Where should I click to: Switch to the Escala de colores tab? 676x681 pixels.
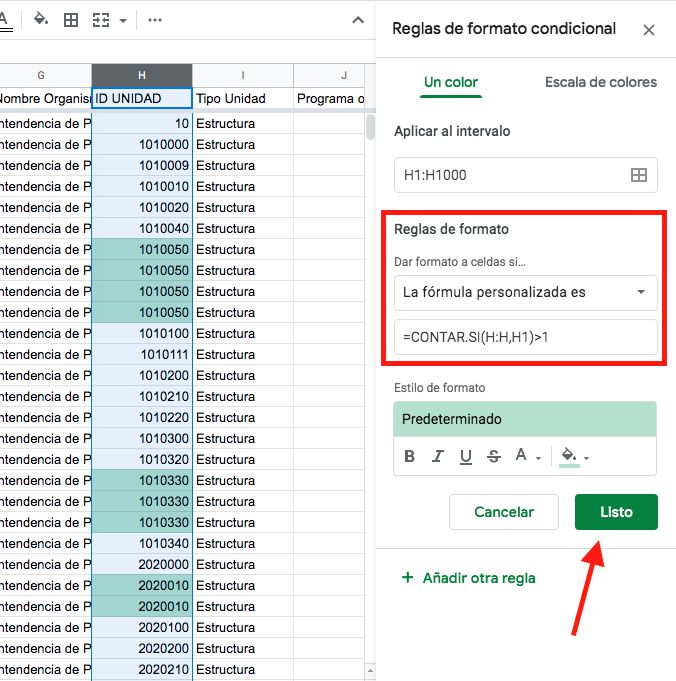tap(601, 82)
